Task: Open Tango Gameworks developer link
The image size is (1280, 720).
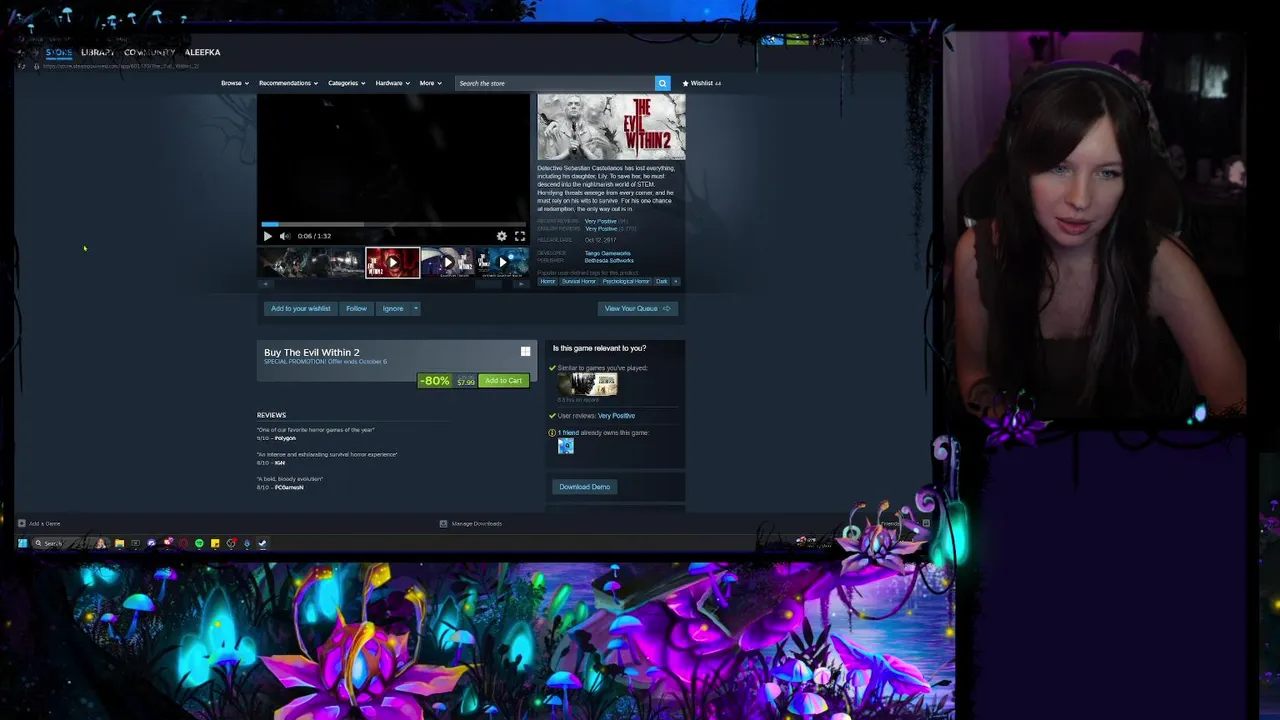Action: 607,253
